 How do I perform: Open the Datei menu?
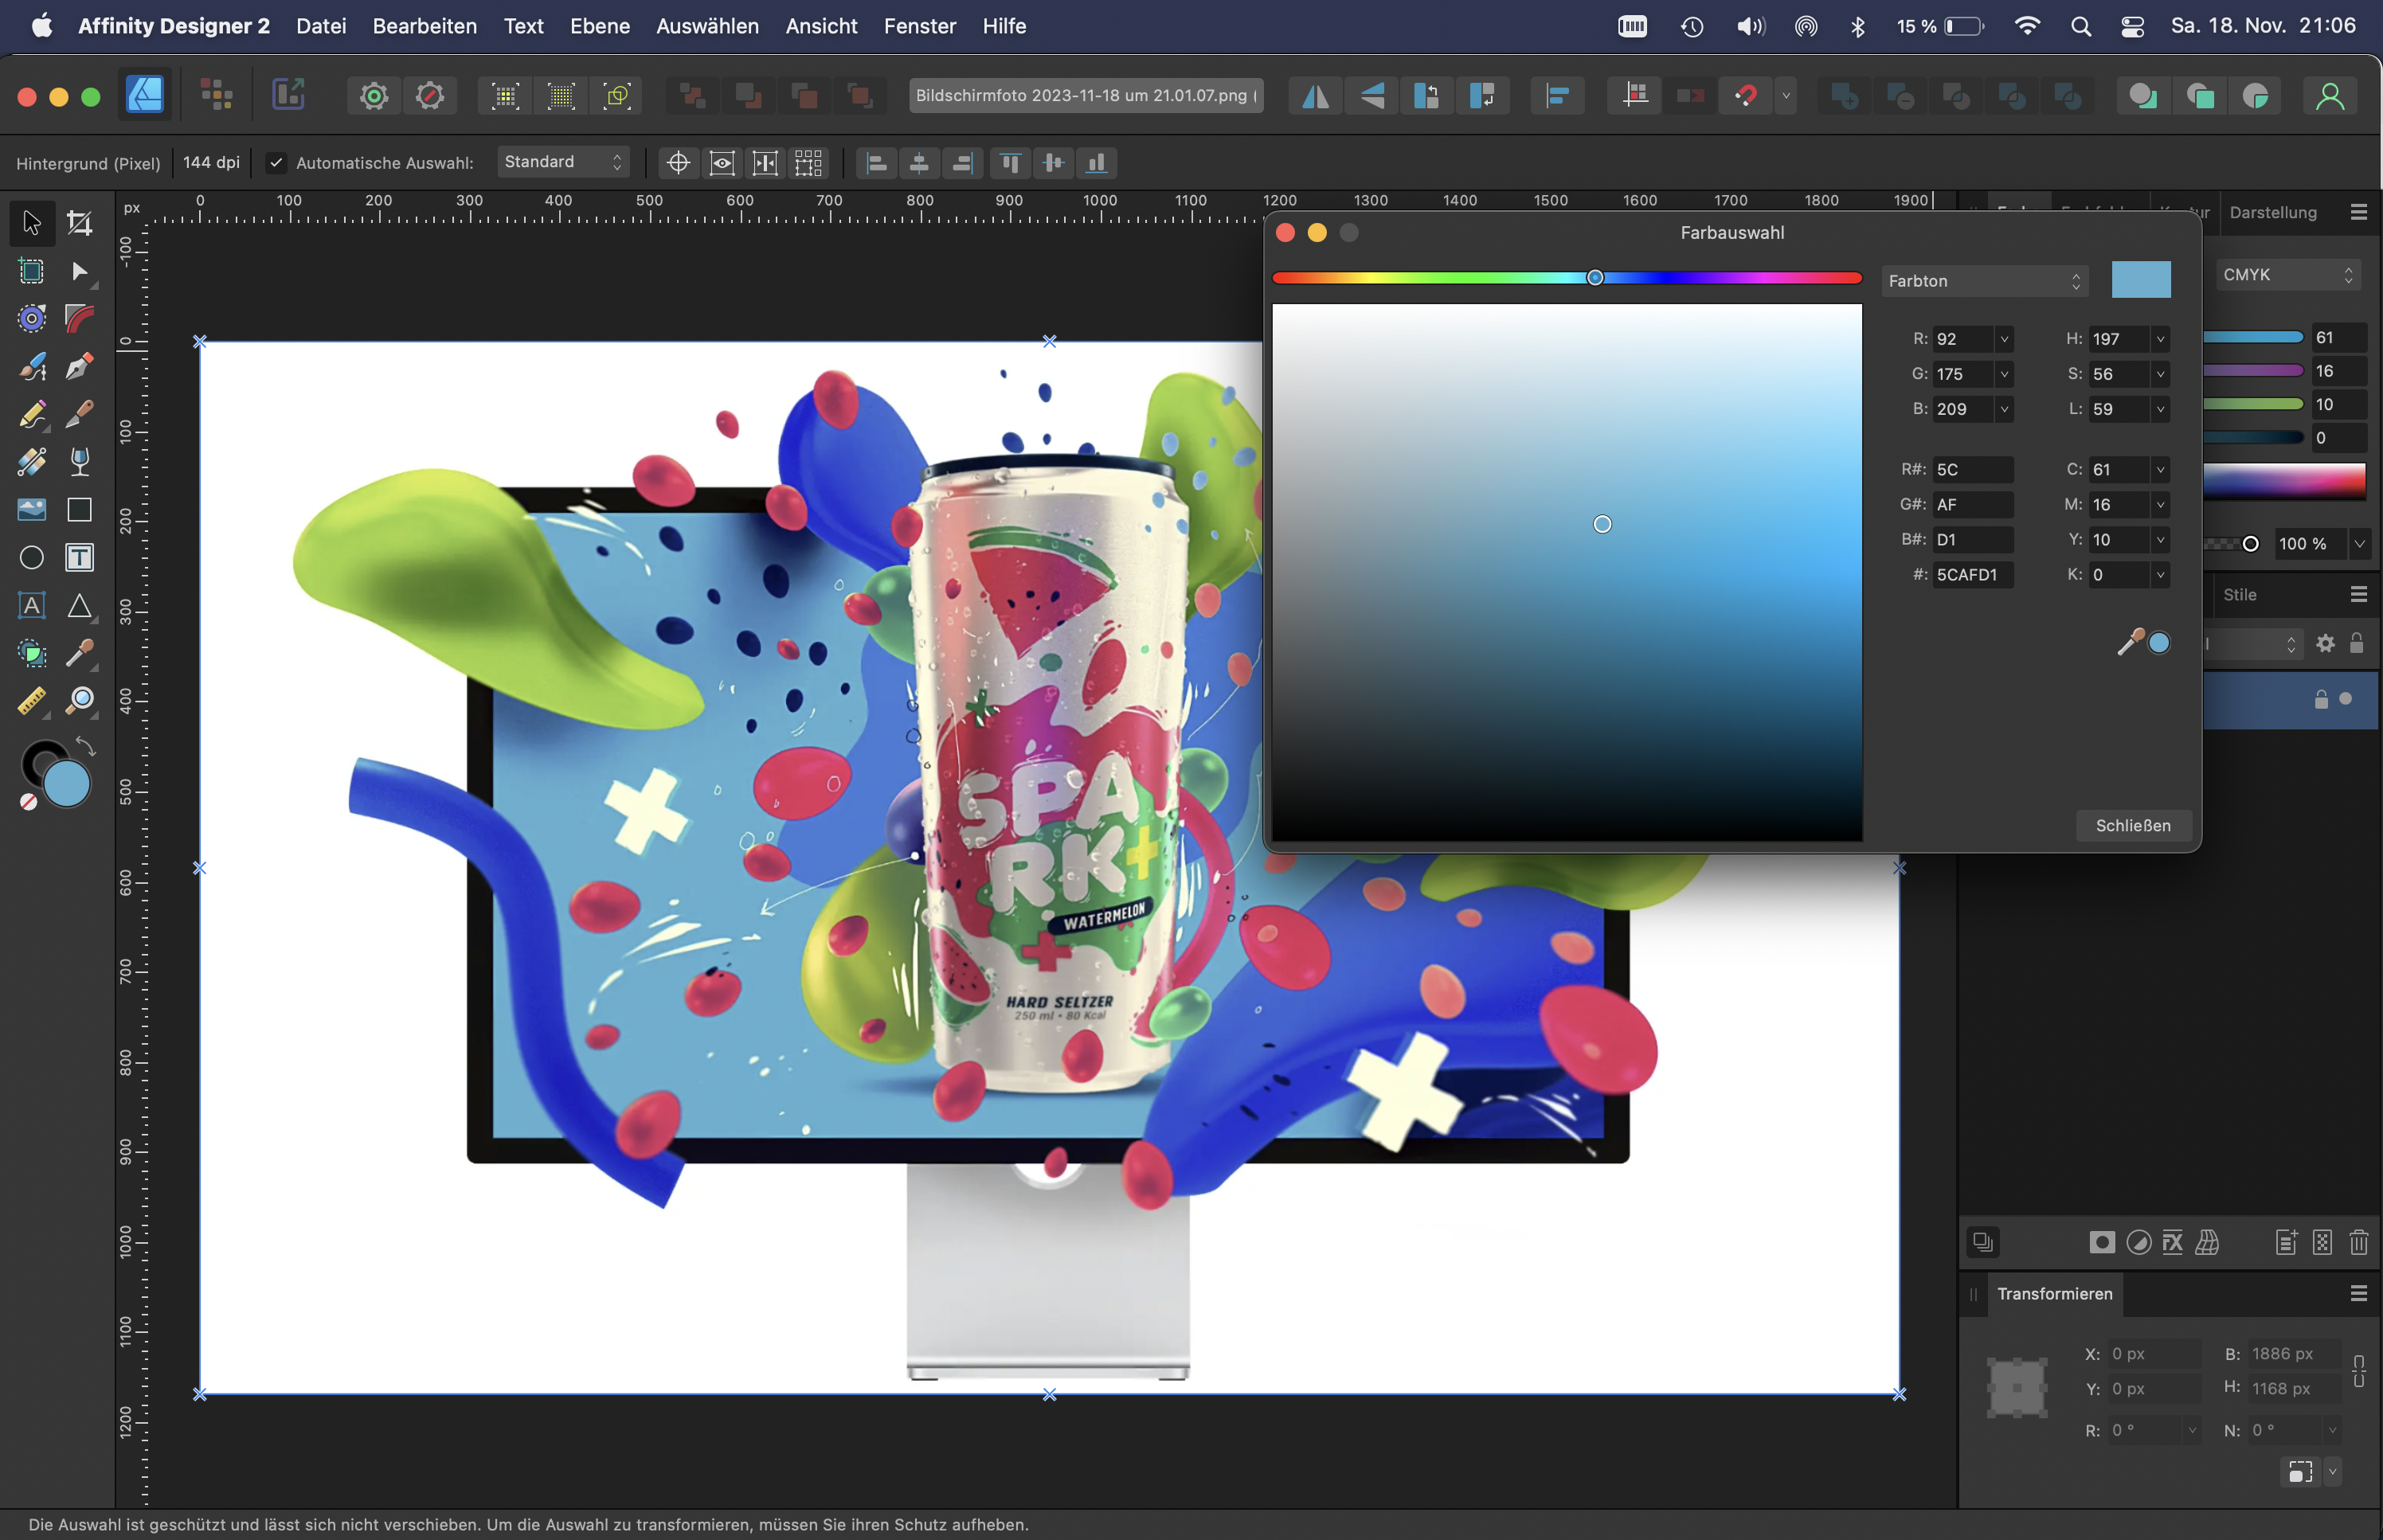coord(321,26)
